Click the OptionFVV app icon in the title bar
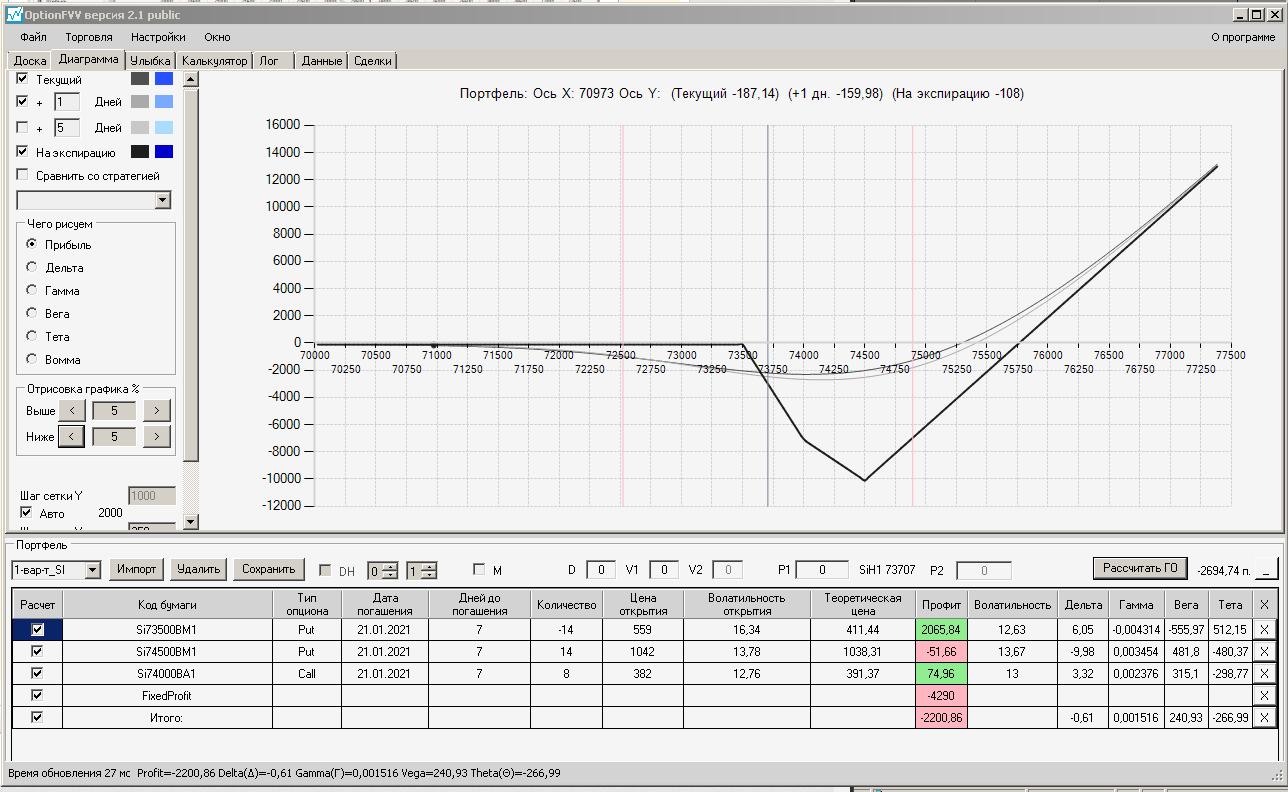The image size is (1288, 792). [x=14, y=15]
